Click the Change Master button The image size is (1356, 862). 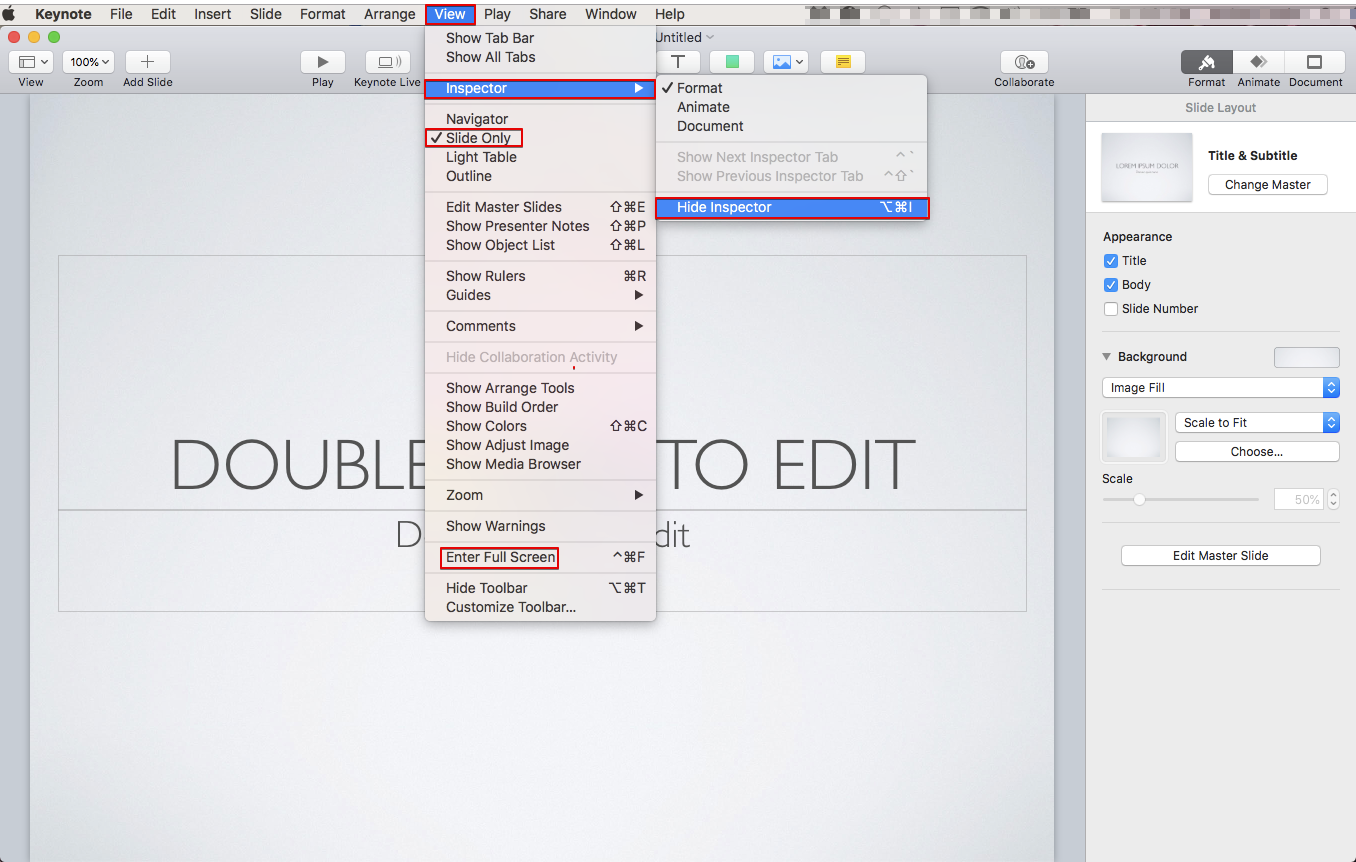click(1267, 185)
